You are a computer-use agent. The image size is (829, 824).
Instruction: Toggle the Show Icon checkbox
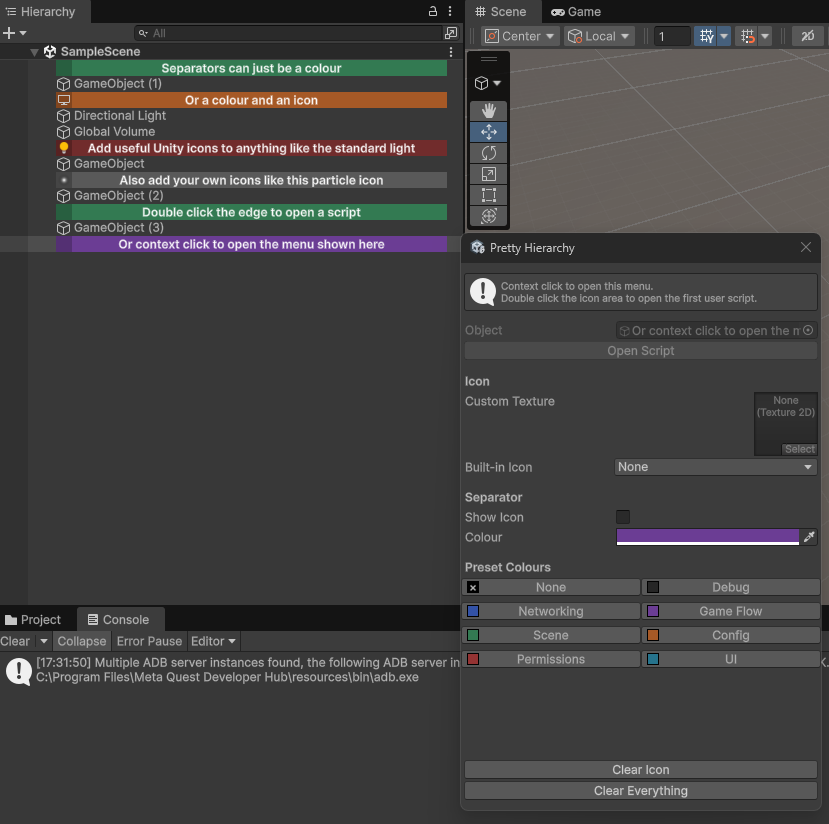[x=623, y=517]
